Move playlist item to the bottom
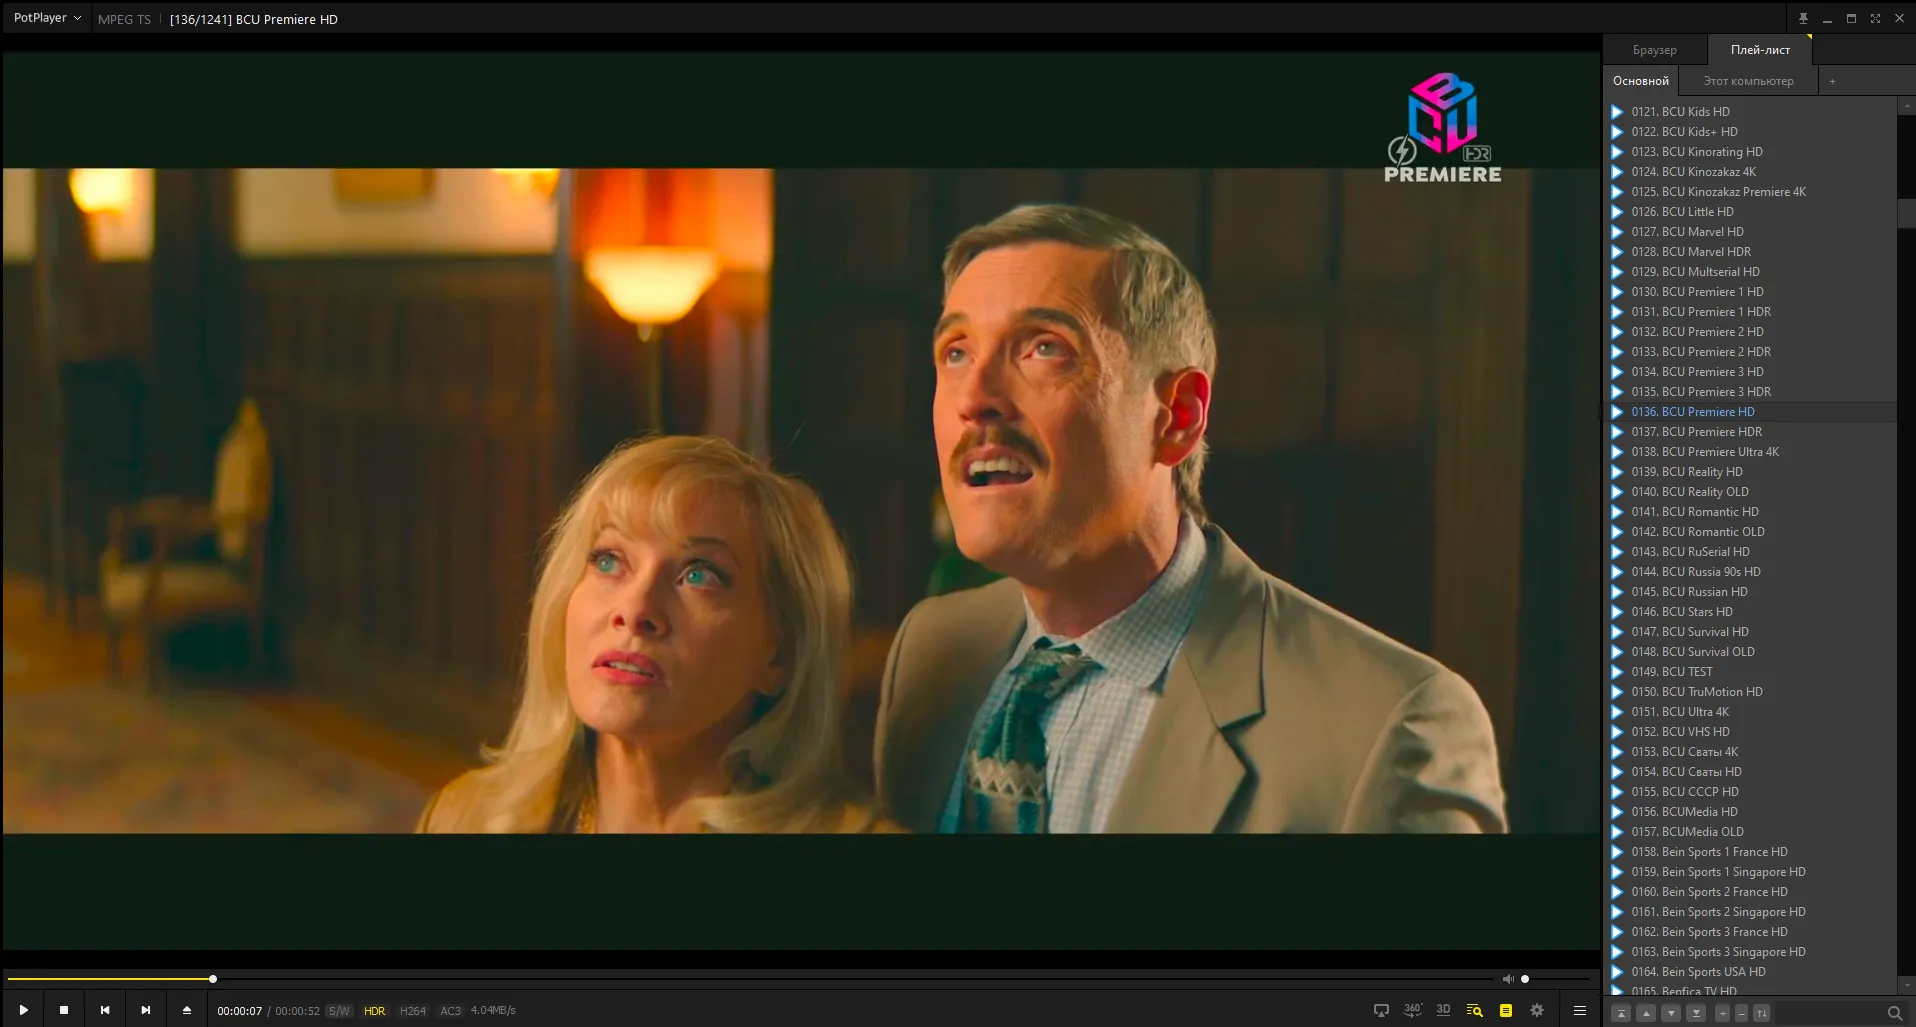 [x=1696, y=1013]
